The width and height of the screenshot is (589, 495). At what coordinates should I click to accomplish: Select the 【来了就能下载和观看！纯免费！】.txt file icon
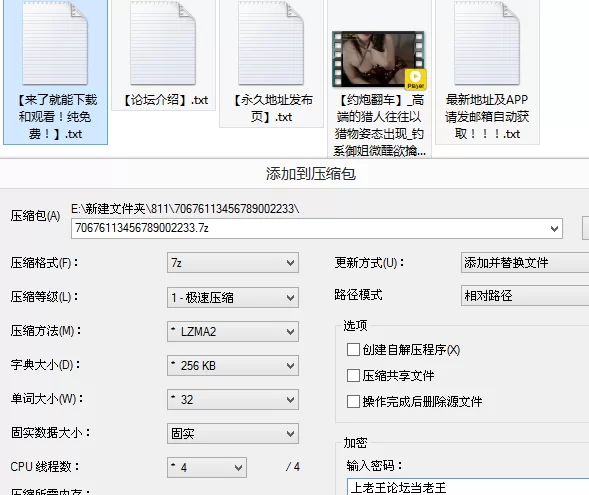55,44
